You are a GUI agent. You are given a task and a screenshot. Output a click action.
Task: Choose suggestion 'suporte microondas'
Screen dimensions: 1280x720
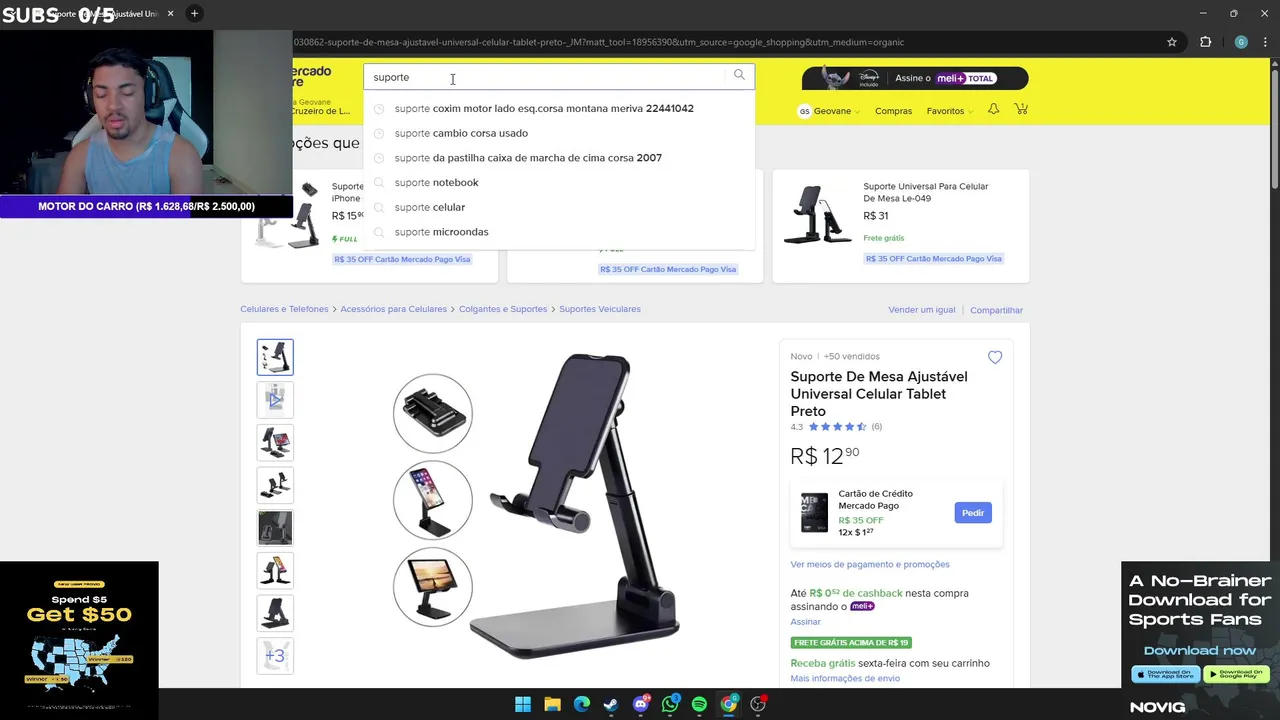(x=559, y=232)
